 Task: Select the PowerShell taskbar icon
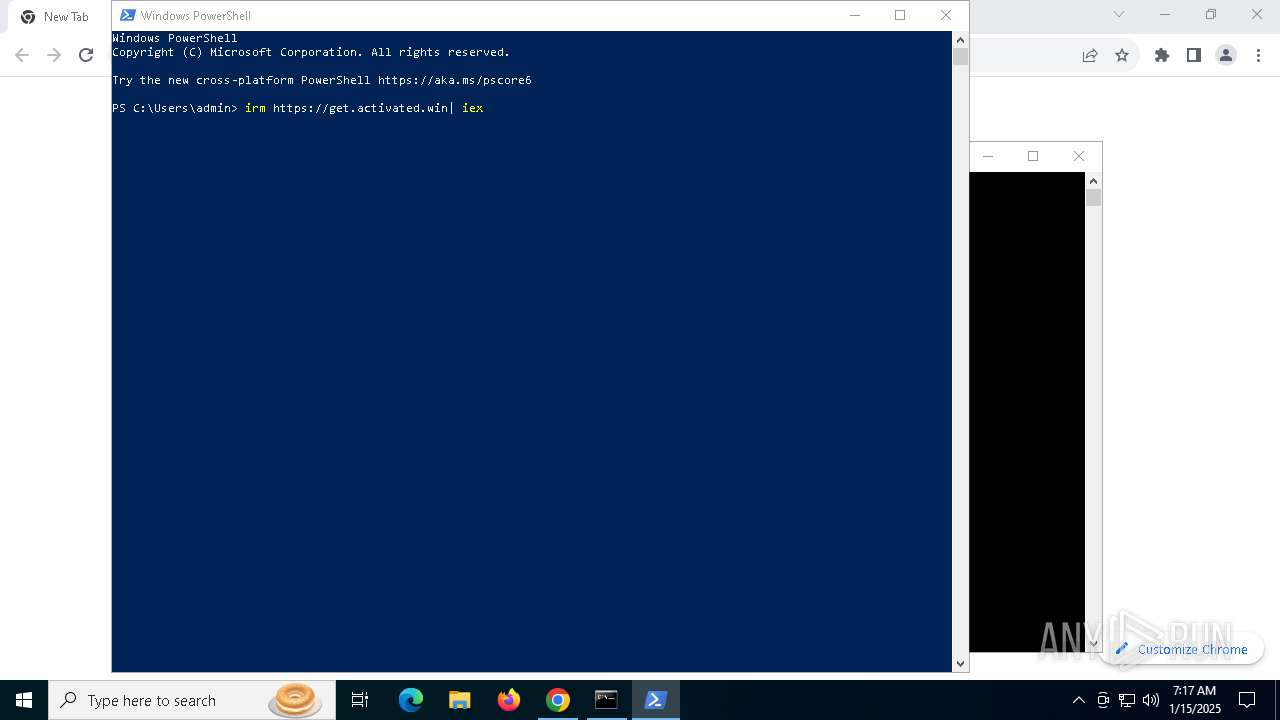(656, 700)
